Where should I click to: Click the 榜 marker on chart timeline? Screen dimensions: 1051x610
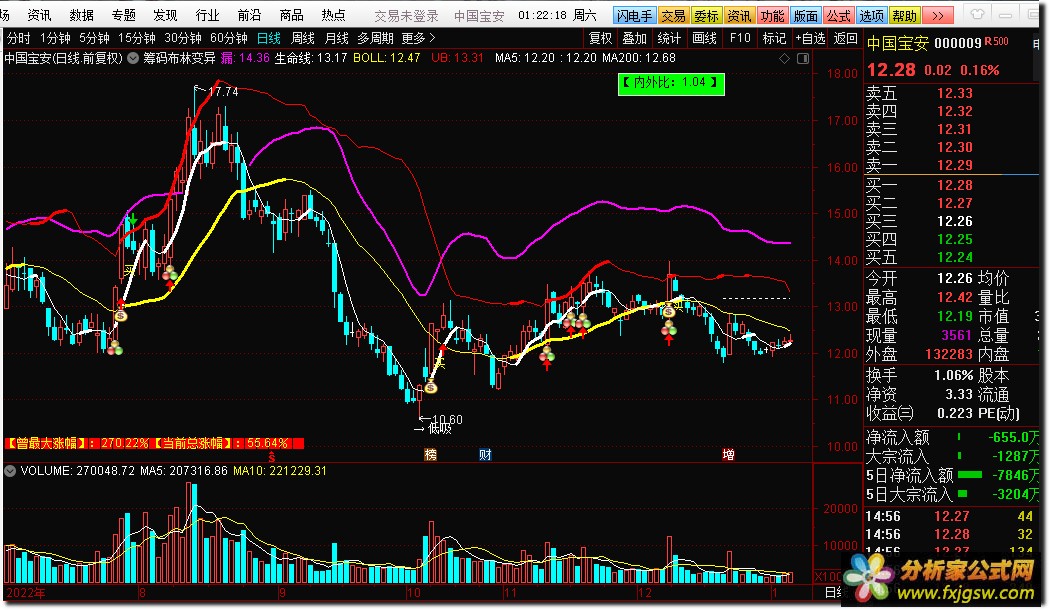tap(430, 455)
